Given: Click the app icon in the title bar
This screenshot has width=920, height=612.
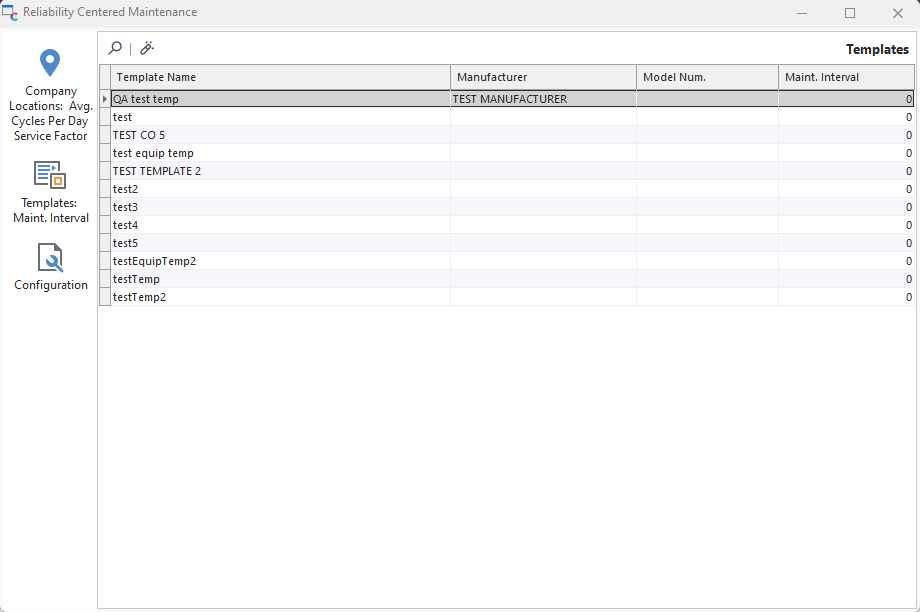Looking at the screenshot, I should [x=10, y=13].
